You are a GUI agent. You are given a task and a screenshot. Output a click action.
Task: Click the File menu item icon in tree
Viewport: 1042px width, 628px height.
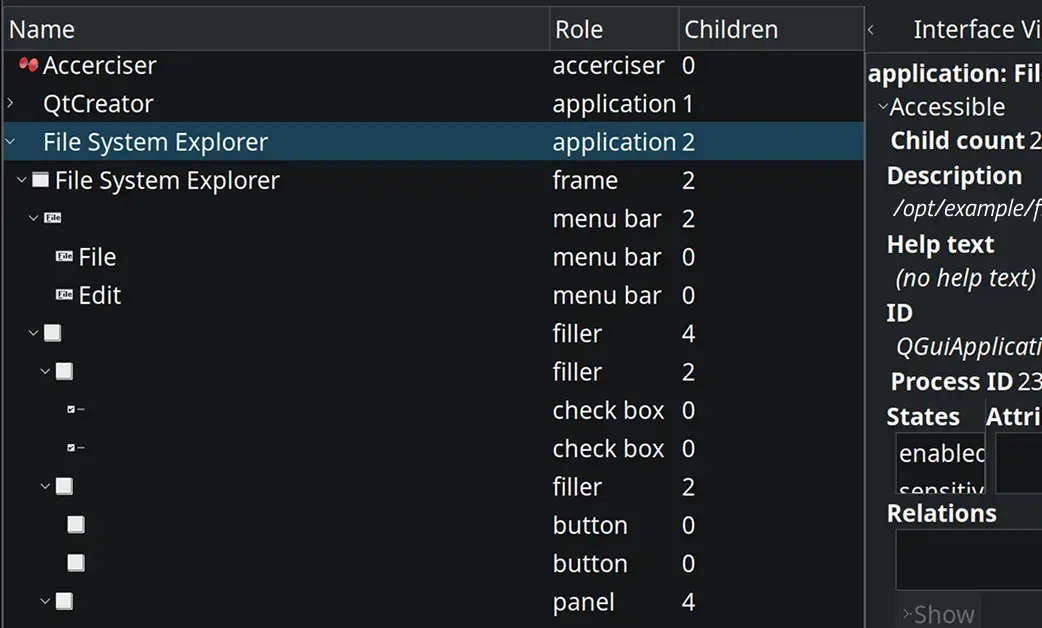pyautogui.click(x=64, y=256)
